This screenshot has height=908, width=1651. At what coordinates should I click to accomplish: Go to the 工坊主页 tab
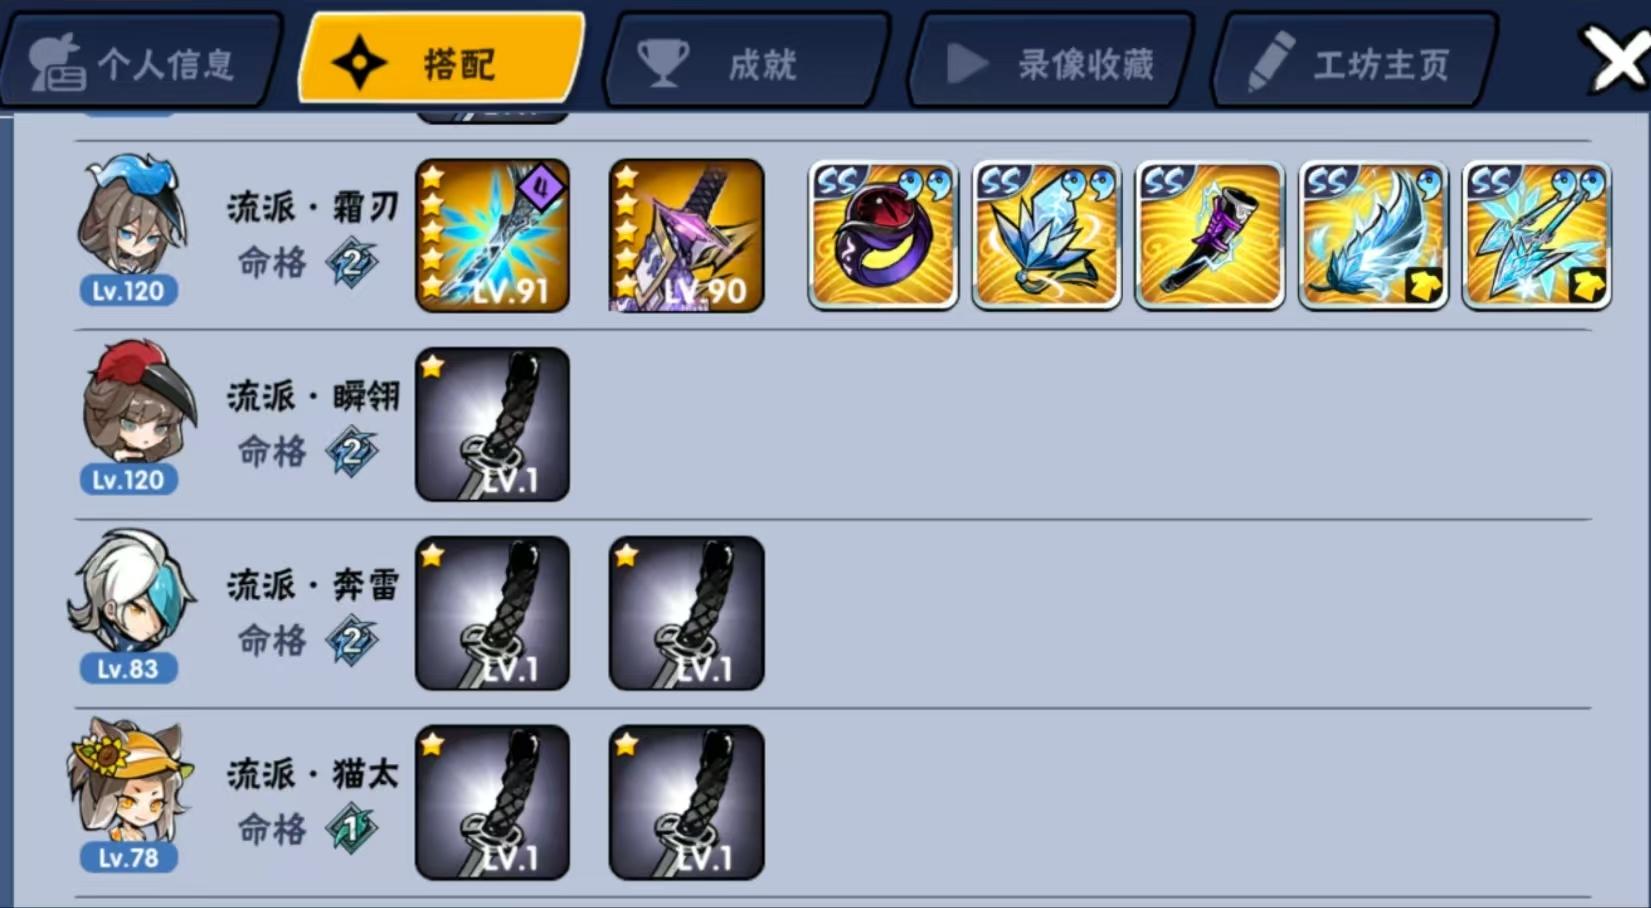point(1355,62)
